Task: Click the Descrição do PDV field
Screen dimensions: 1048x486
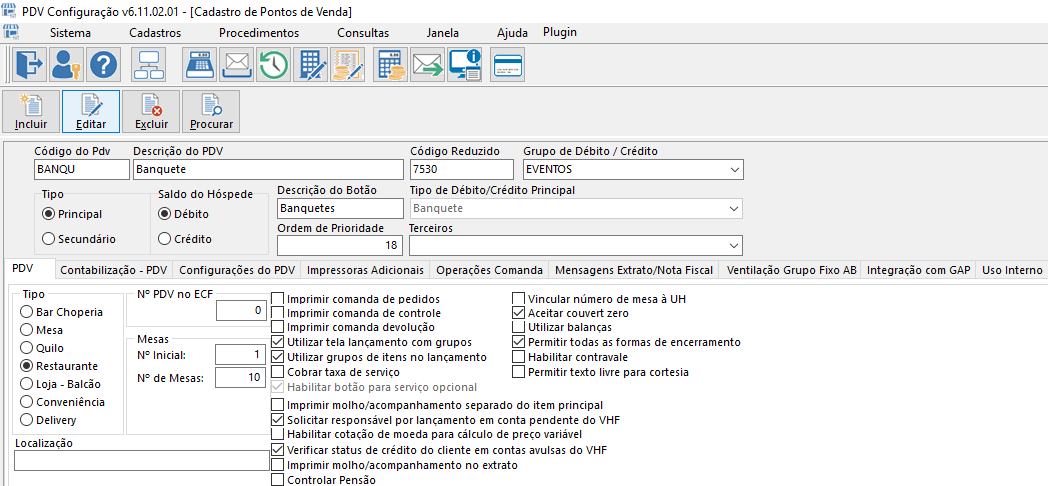Action: click(269, 169)
